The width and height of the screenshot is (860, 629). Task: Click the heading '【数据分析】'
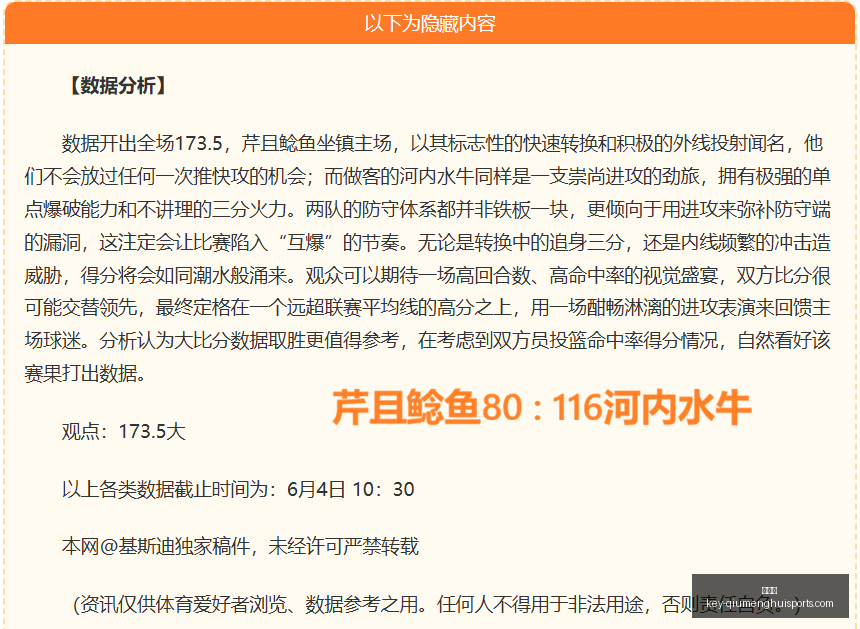pos(117,86)
